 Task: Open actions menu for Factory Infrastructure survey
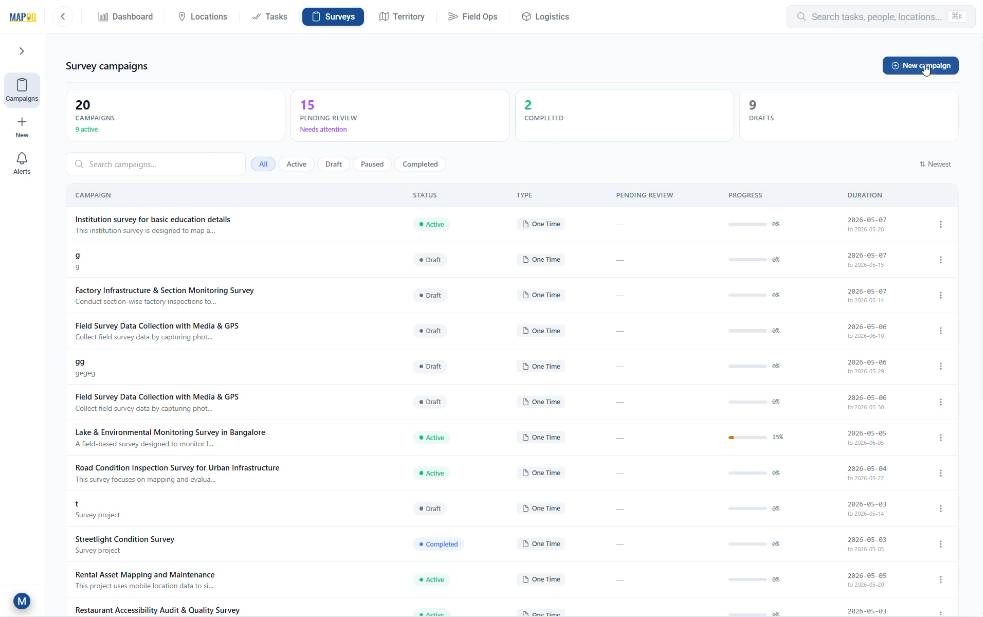940,295
